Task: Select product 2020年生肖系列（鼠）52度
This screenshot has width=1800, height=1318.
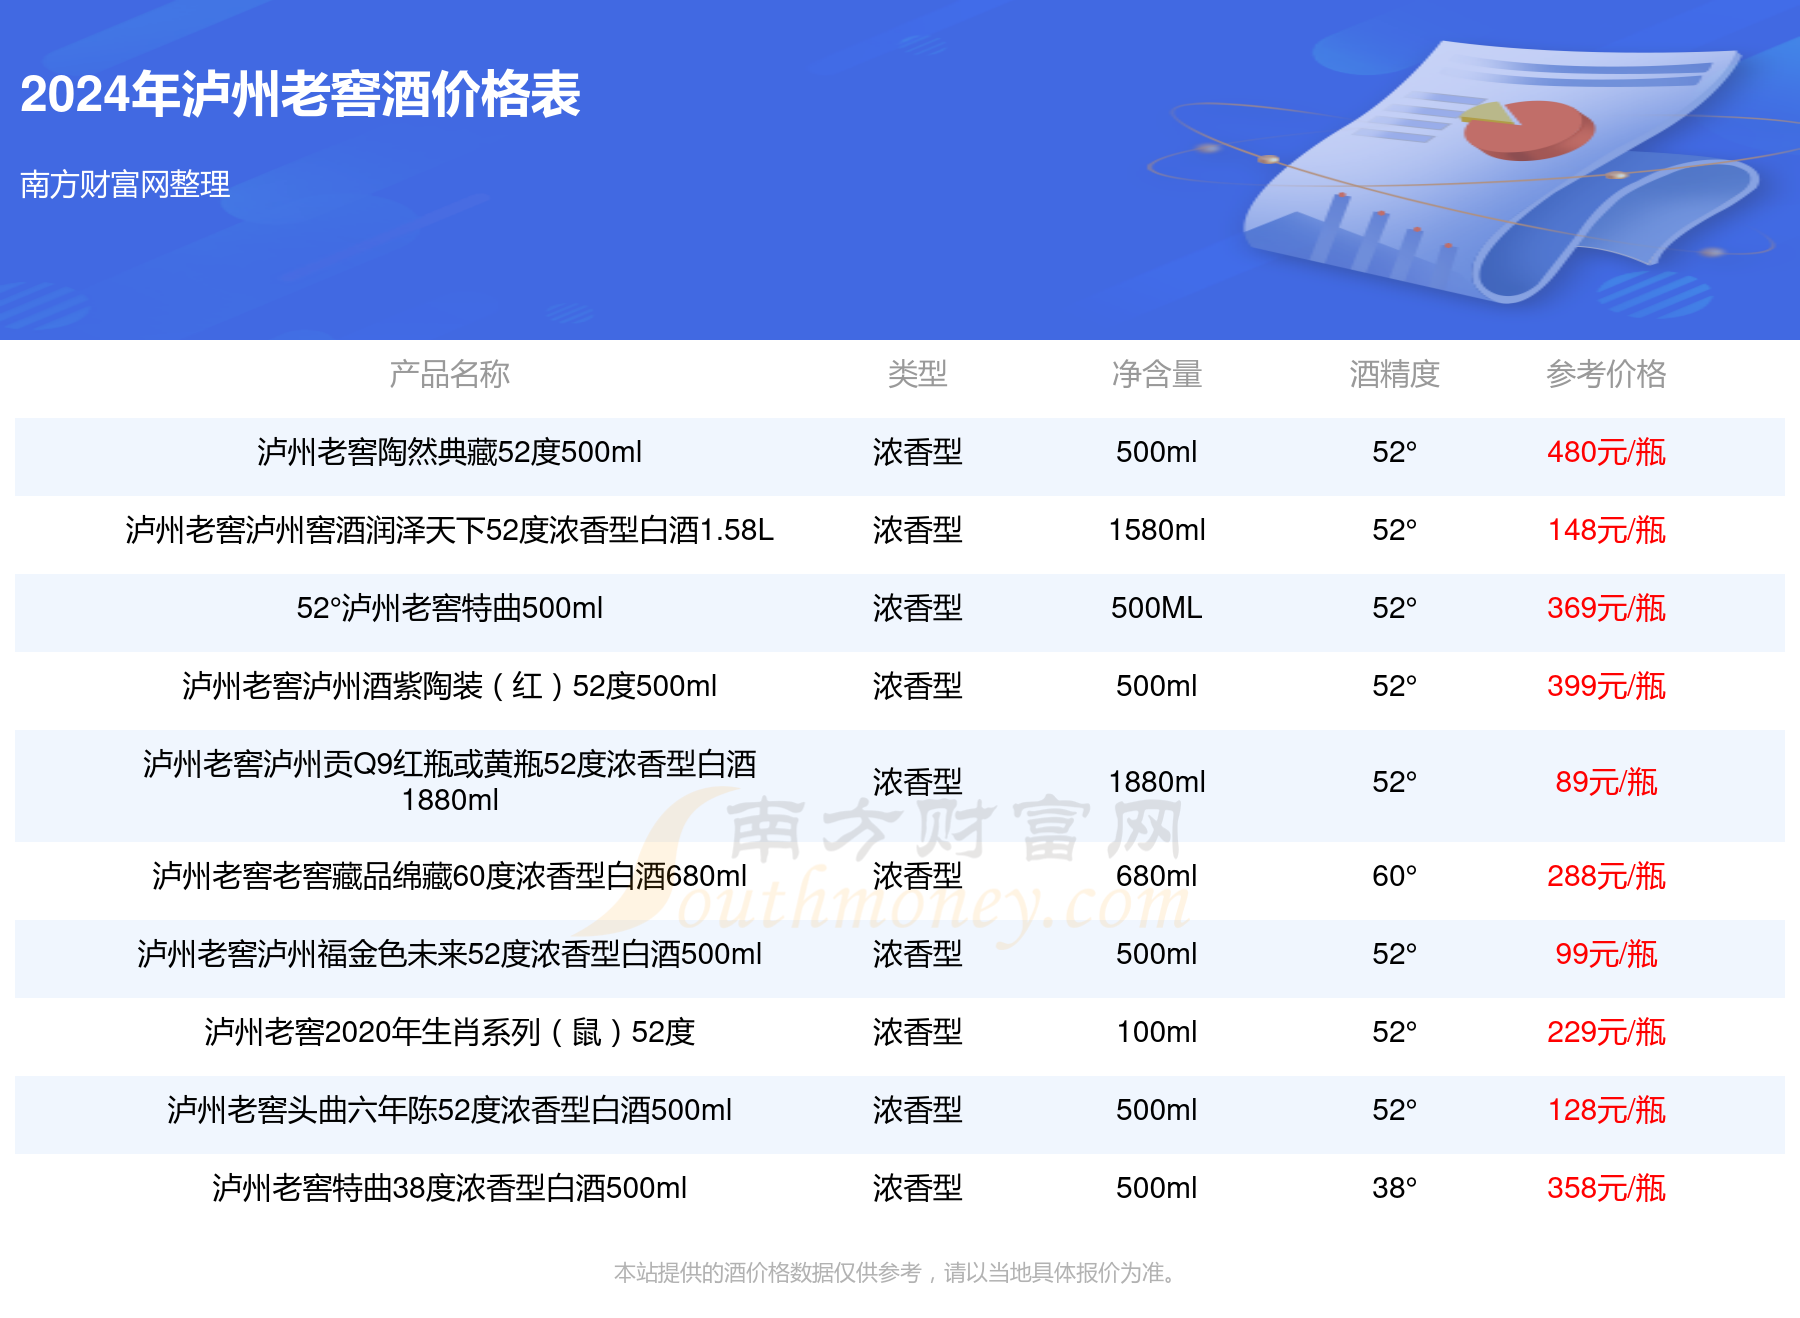Action: pyautogui.click(x=449, y=1032)
